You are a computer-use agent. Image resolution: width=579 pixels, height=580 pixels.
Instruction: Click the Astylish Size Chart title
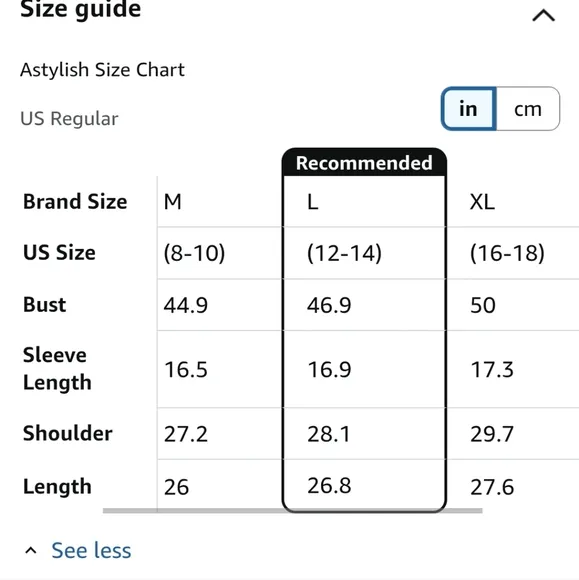[102, 70]
